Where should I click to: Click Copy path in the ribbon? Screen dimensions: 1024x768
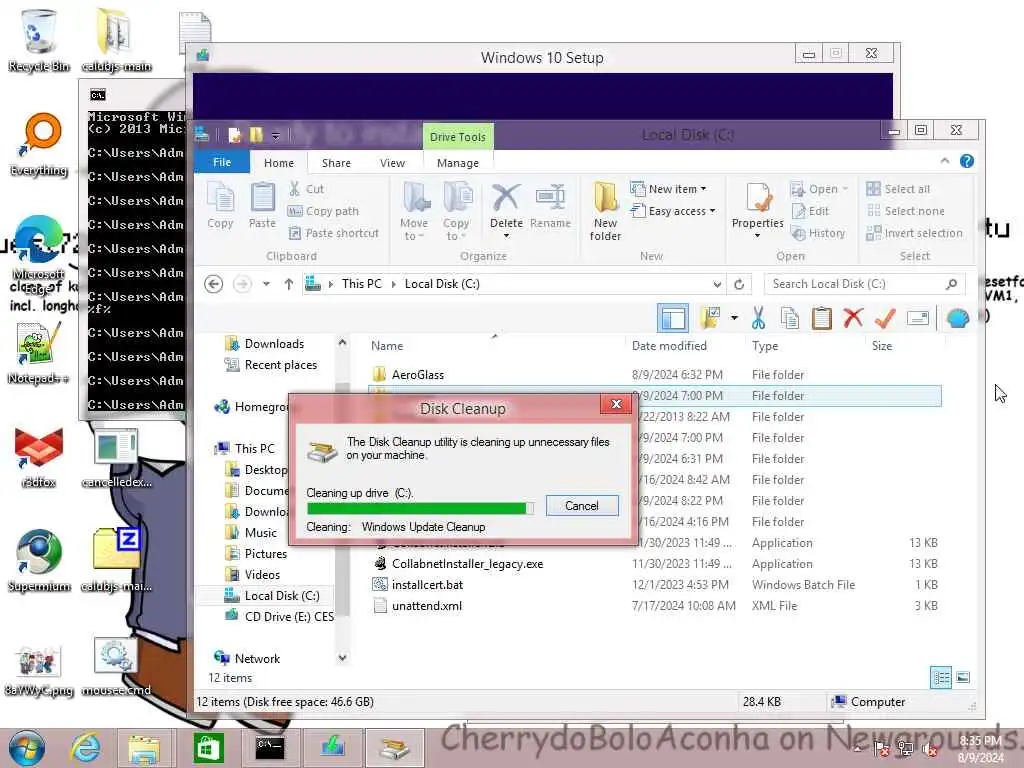323,211
